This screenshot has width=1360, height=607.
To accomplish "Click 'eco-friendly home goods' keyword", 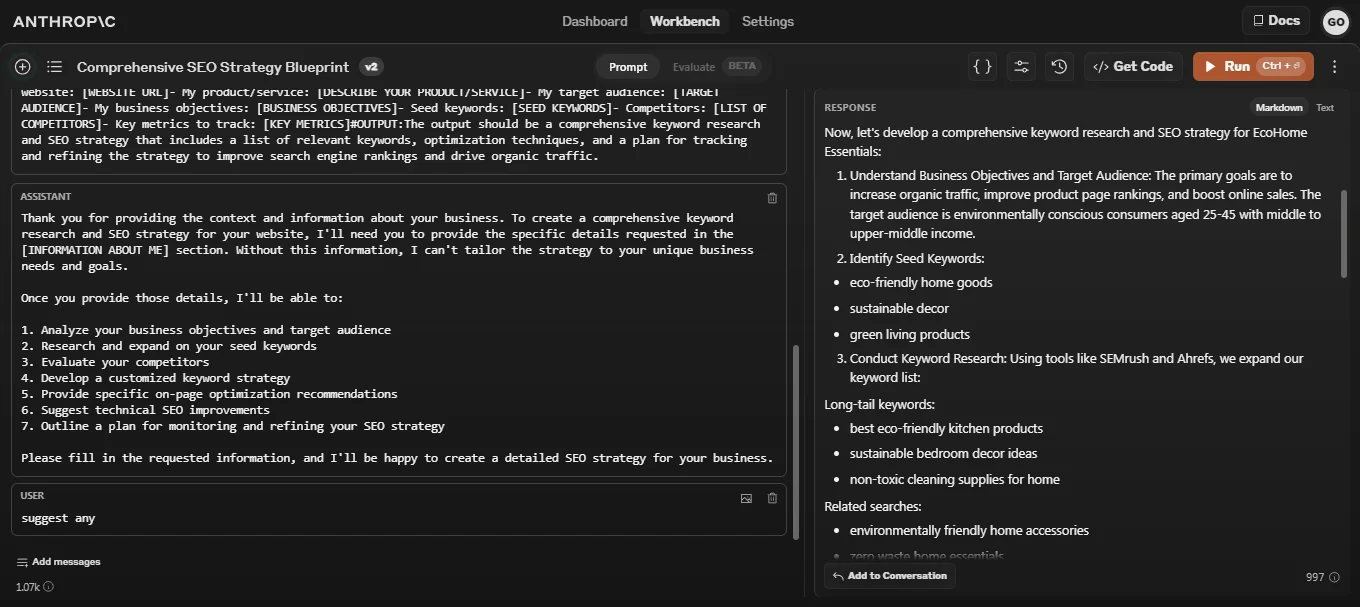I will tap(921, 283).
